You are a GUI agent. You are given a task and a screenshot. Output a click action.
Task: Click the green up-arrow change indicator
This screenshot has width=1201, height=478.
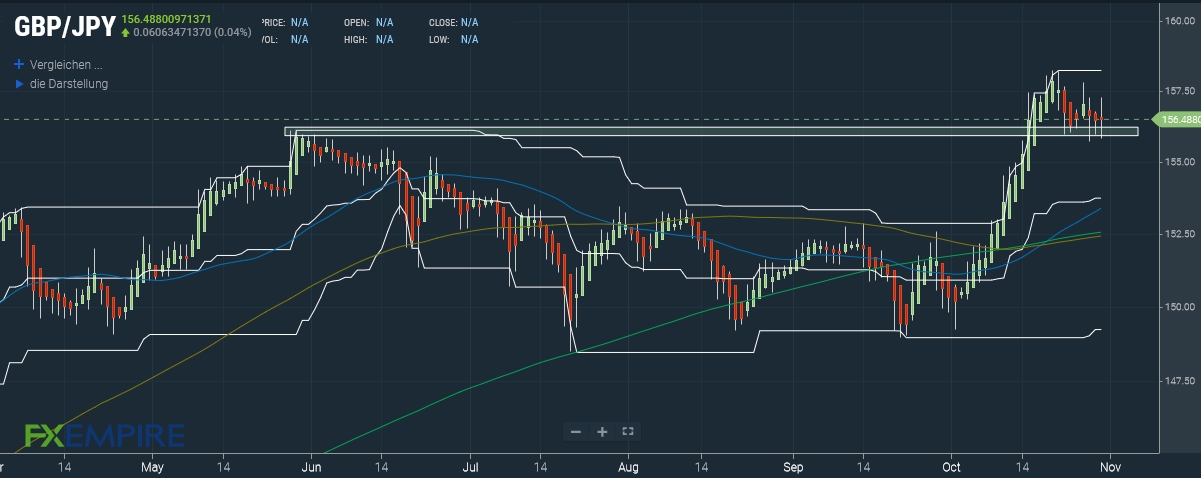point(125,33)
